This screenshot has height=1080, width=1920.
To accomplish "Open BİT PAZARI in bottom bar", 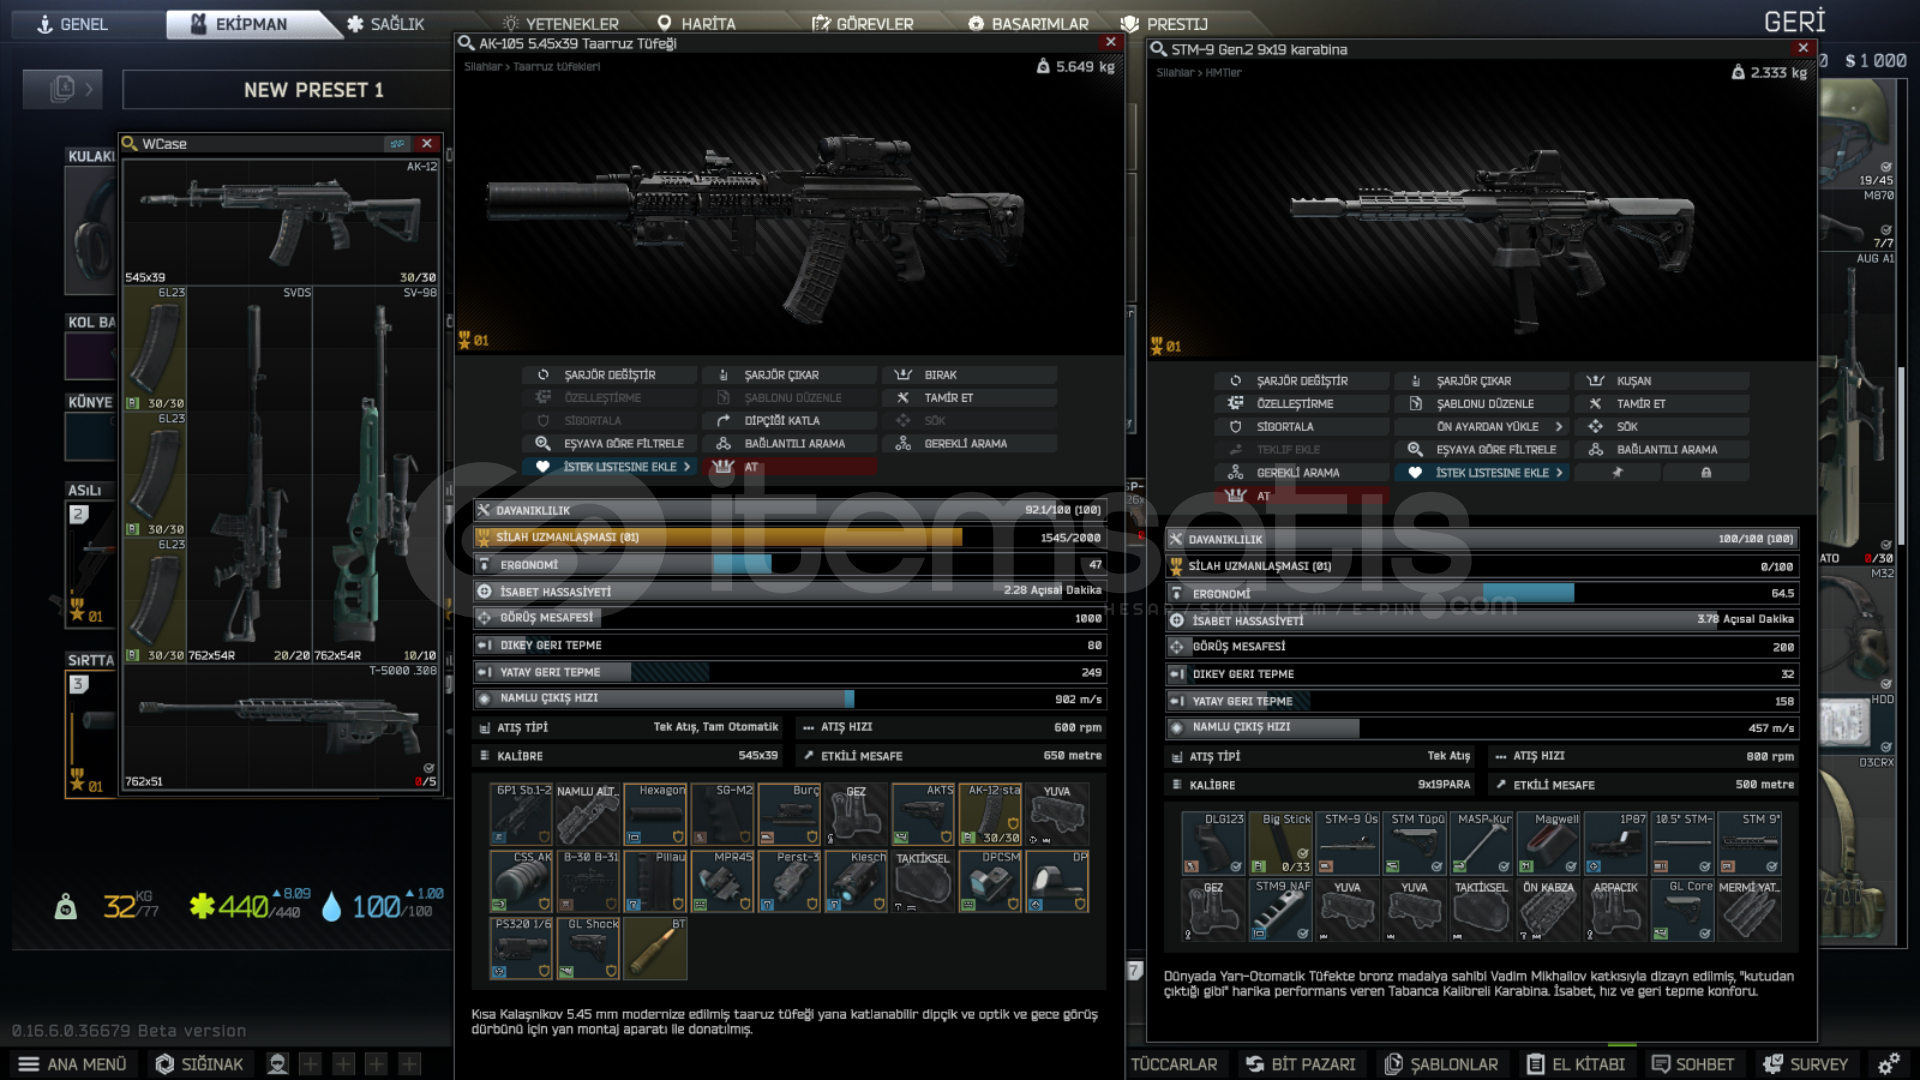I will click(x=1300, y=1064).
